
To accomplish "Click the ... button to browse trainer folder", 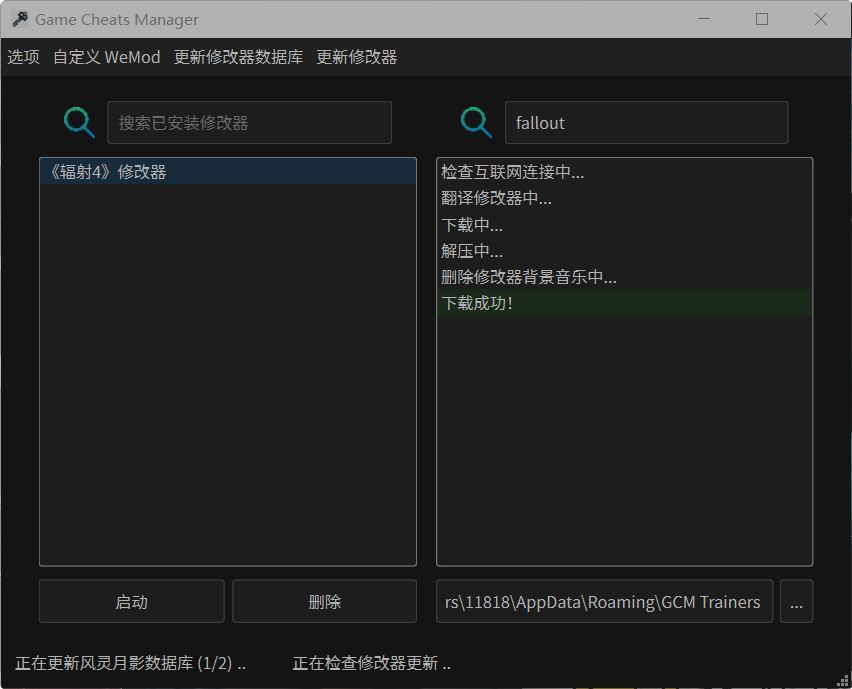I will 797,601.
